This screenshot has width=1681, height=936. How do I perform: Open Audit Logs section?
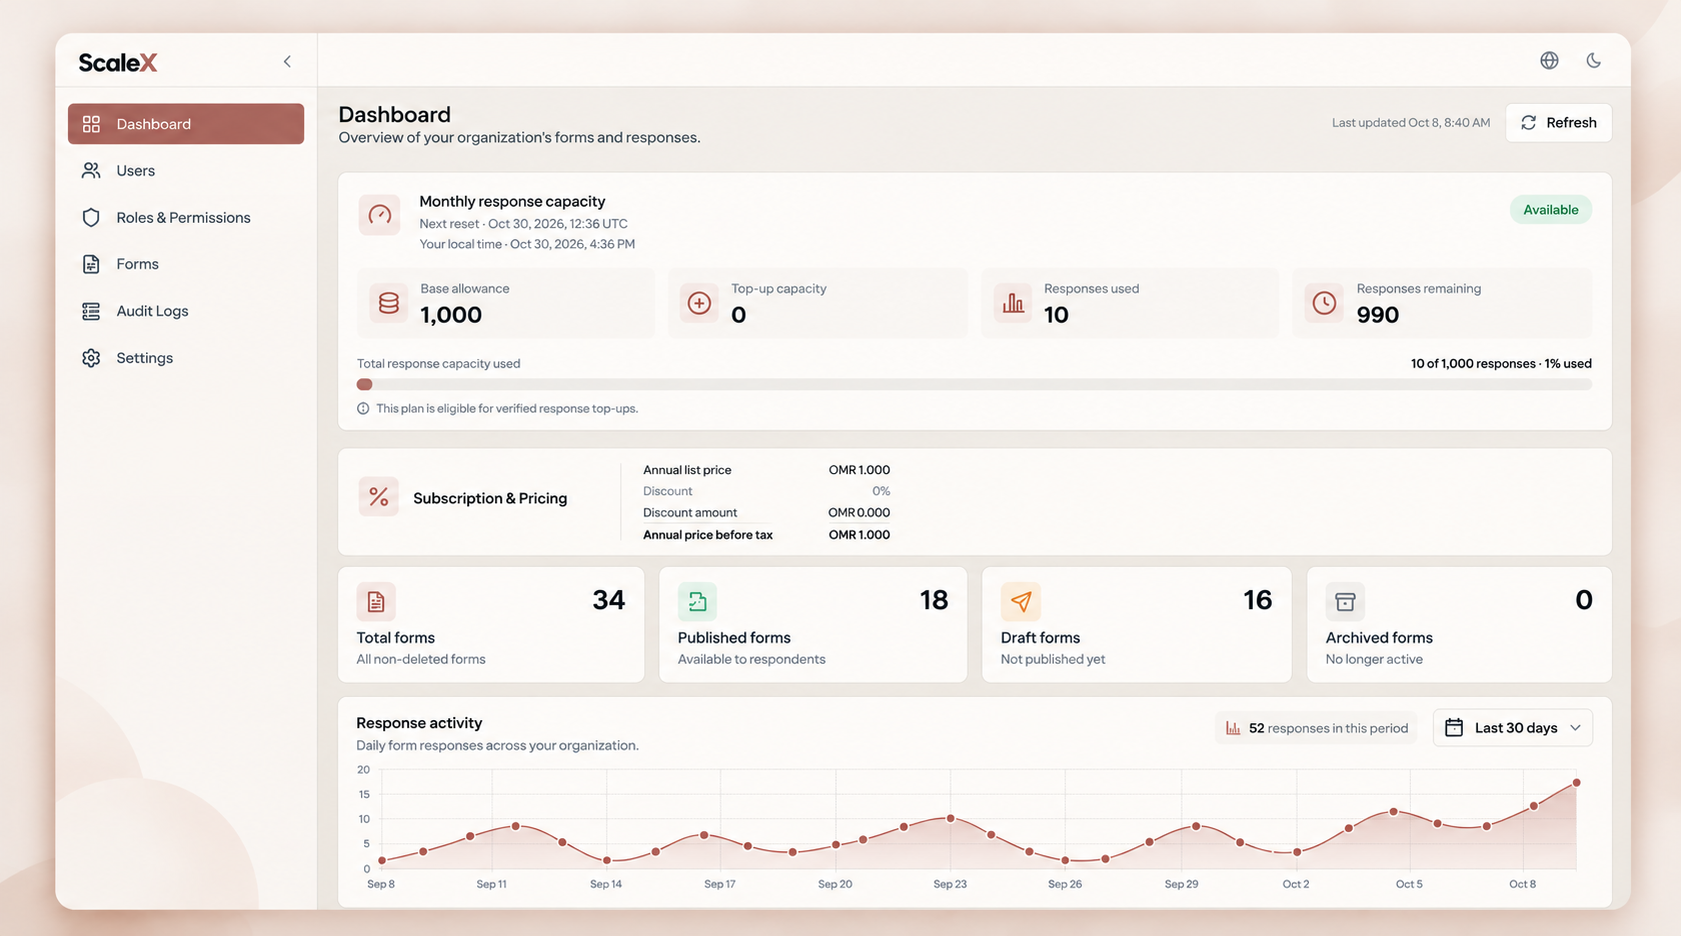186,311
